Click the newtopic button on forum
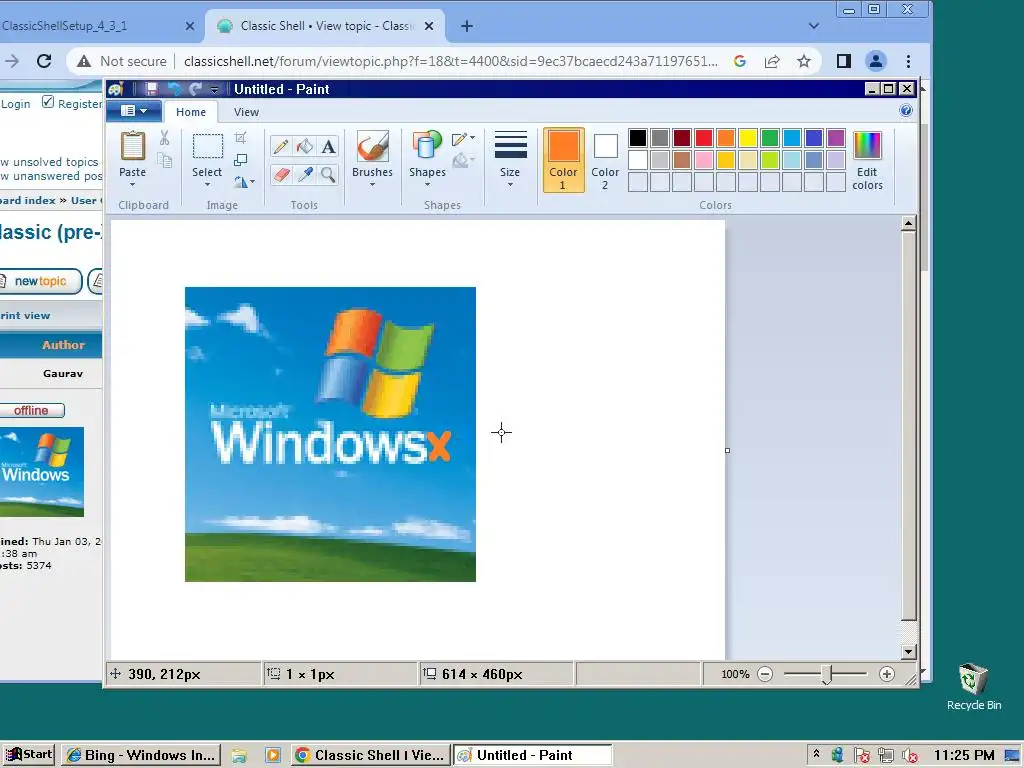Screen dimensions: 1024x768 [40, 281]
